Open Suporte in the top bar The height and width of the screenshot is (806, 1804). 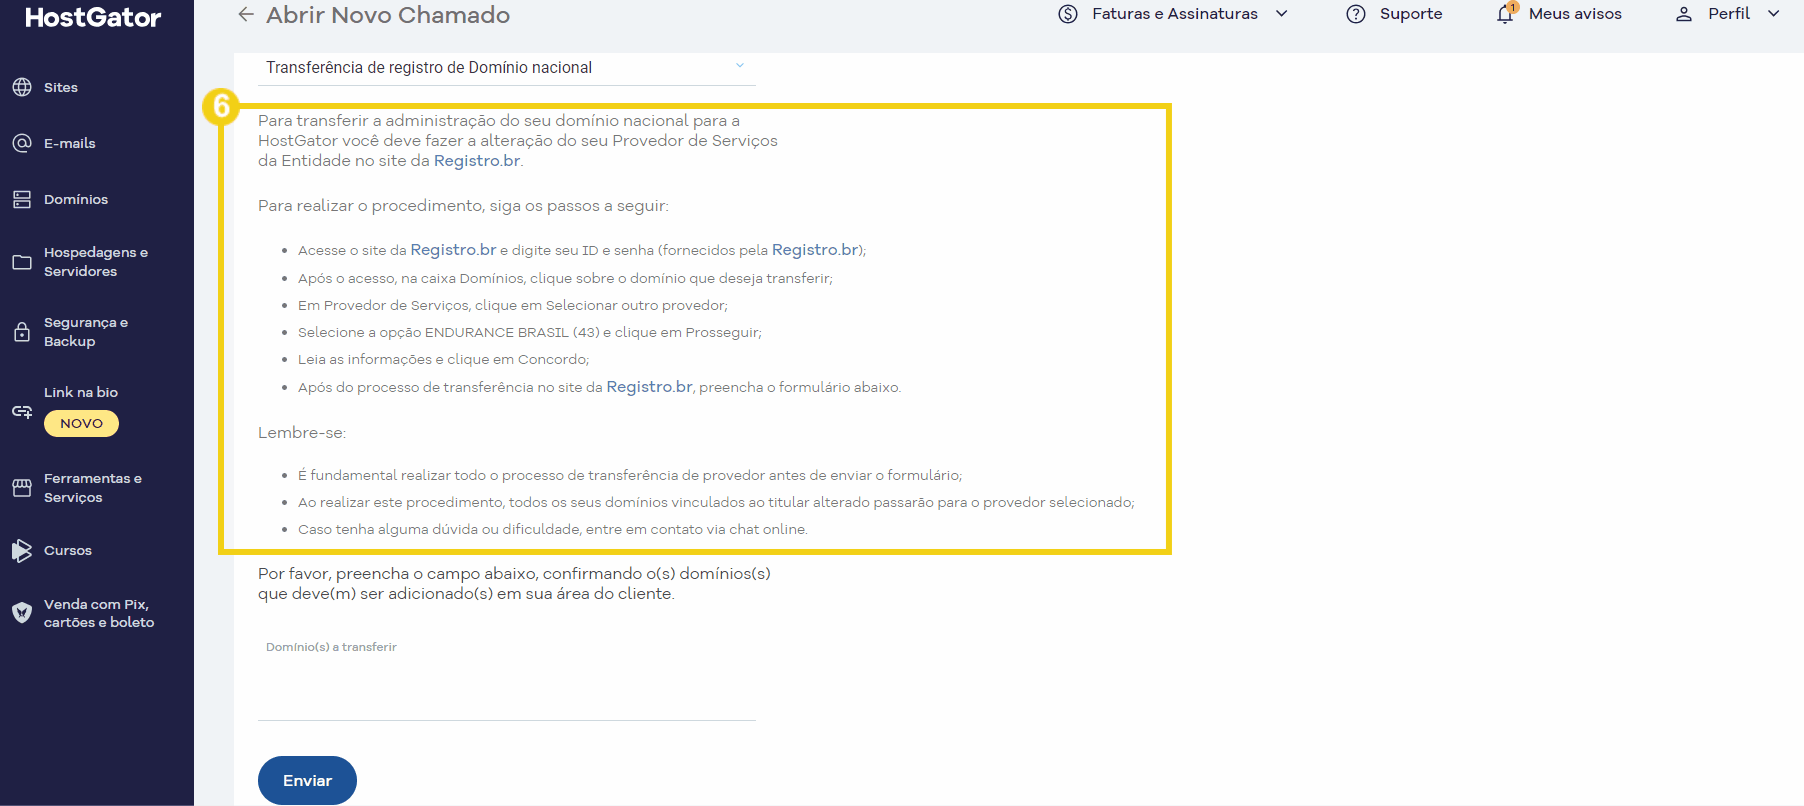(1411, 14)
